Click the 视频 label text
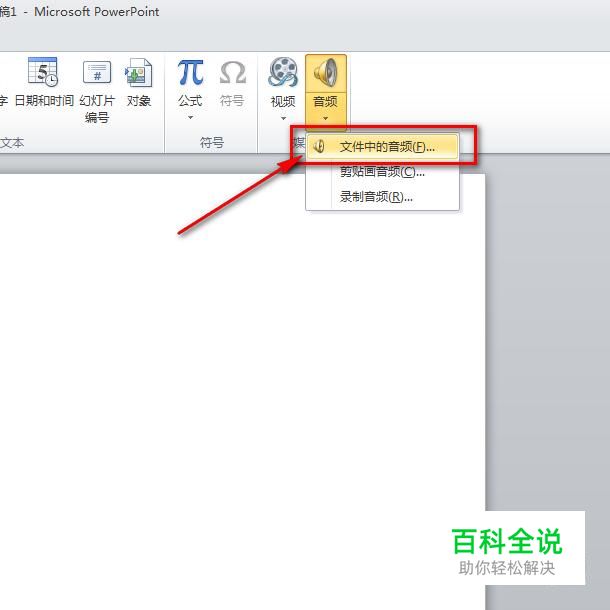This screenshot has width=610, height=610. click(x=283, y=102)
